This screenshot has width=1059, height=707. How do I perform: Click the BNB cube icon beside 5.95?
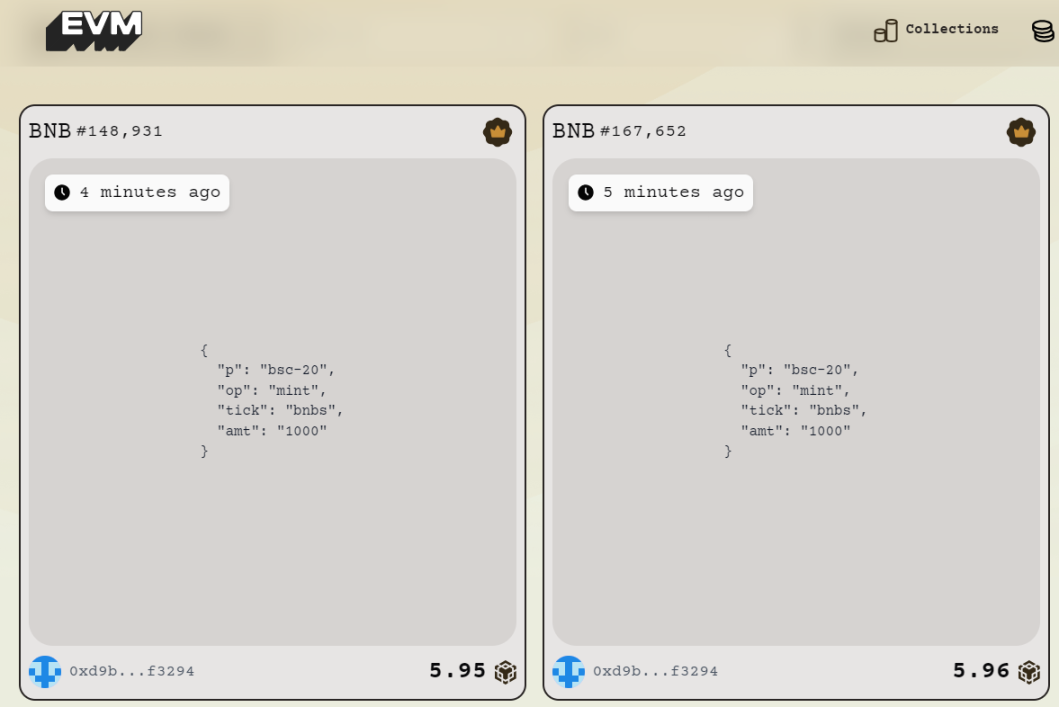click(506, 672)
